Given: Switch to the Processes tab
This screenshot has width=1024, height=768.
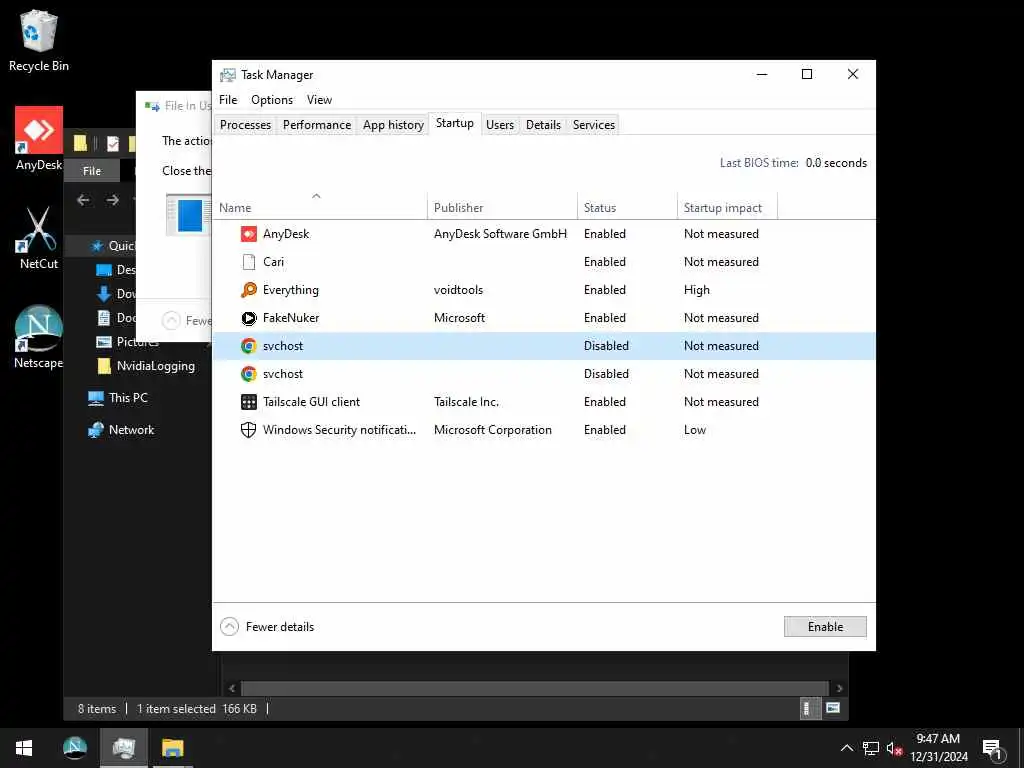Looking at the screenshot, I should [246, 125].
